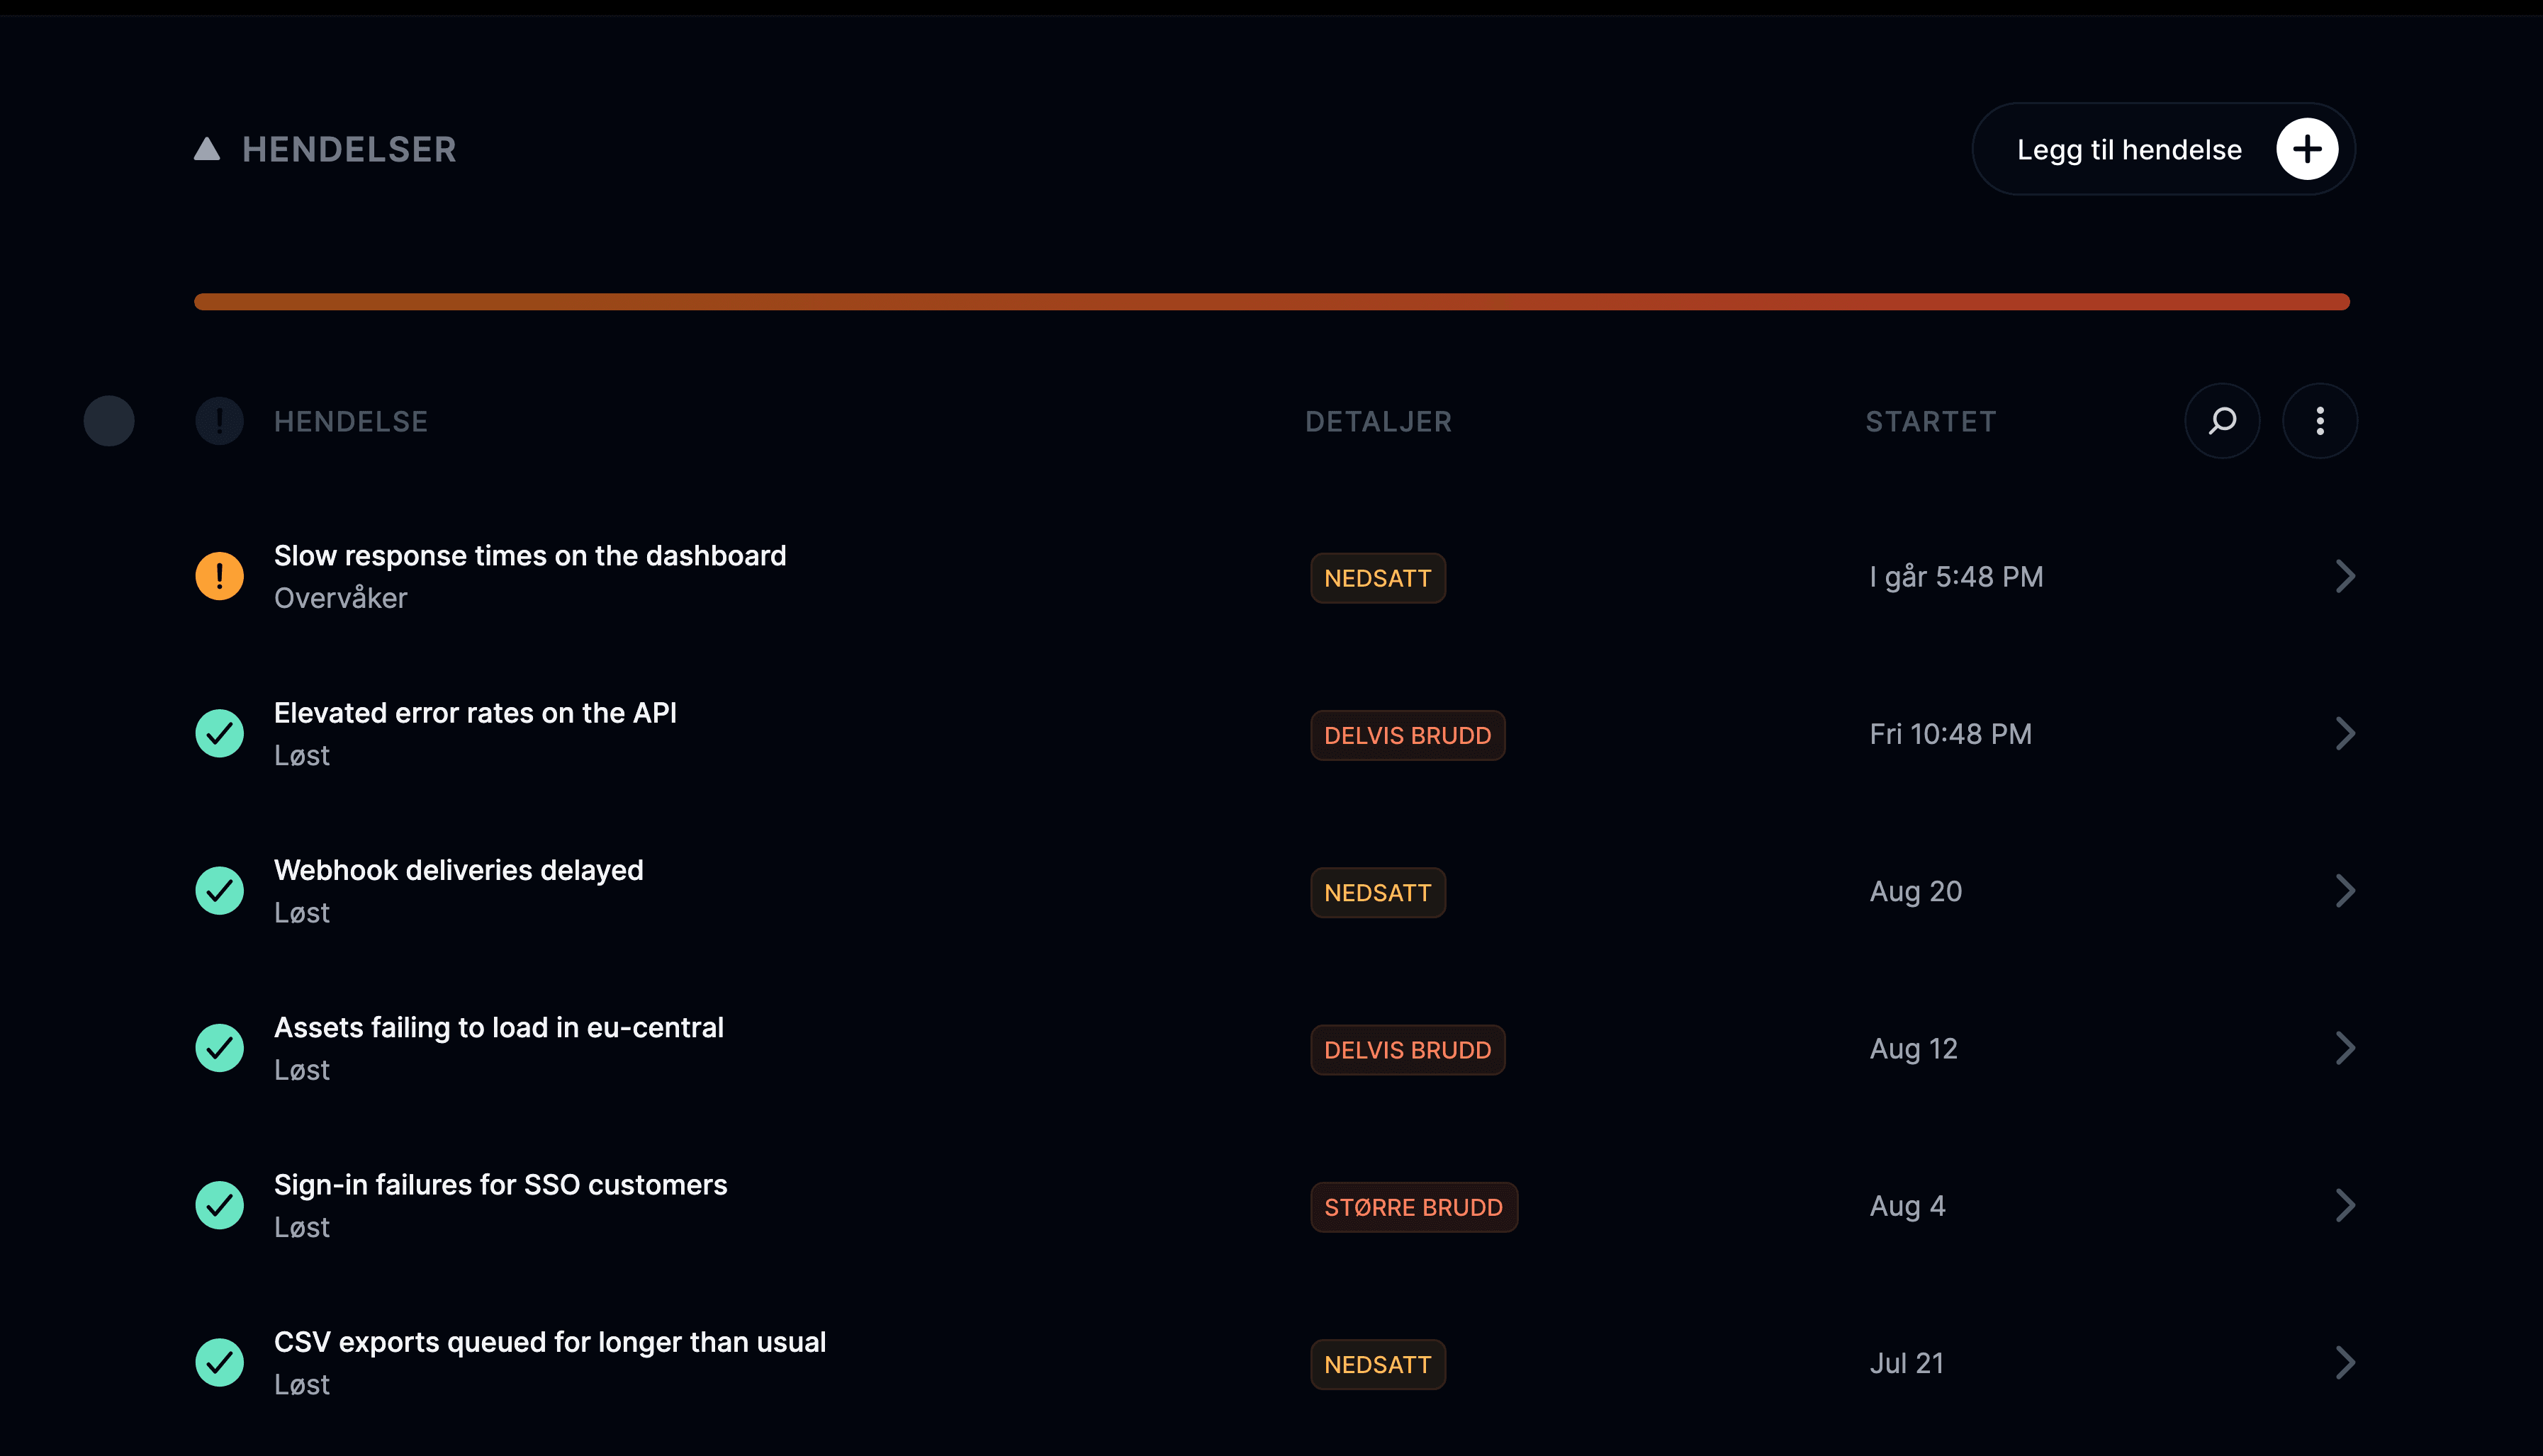Click the triangle icon next to HENDELSER heading
2543x1456 pixels.
(207, 149)
